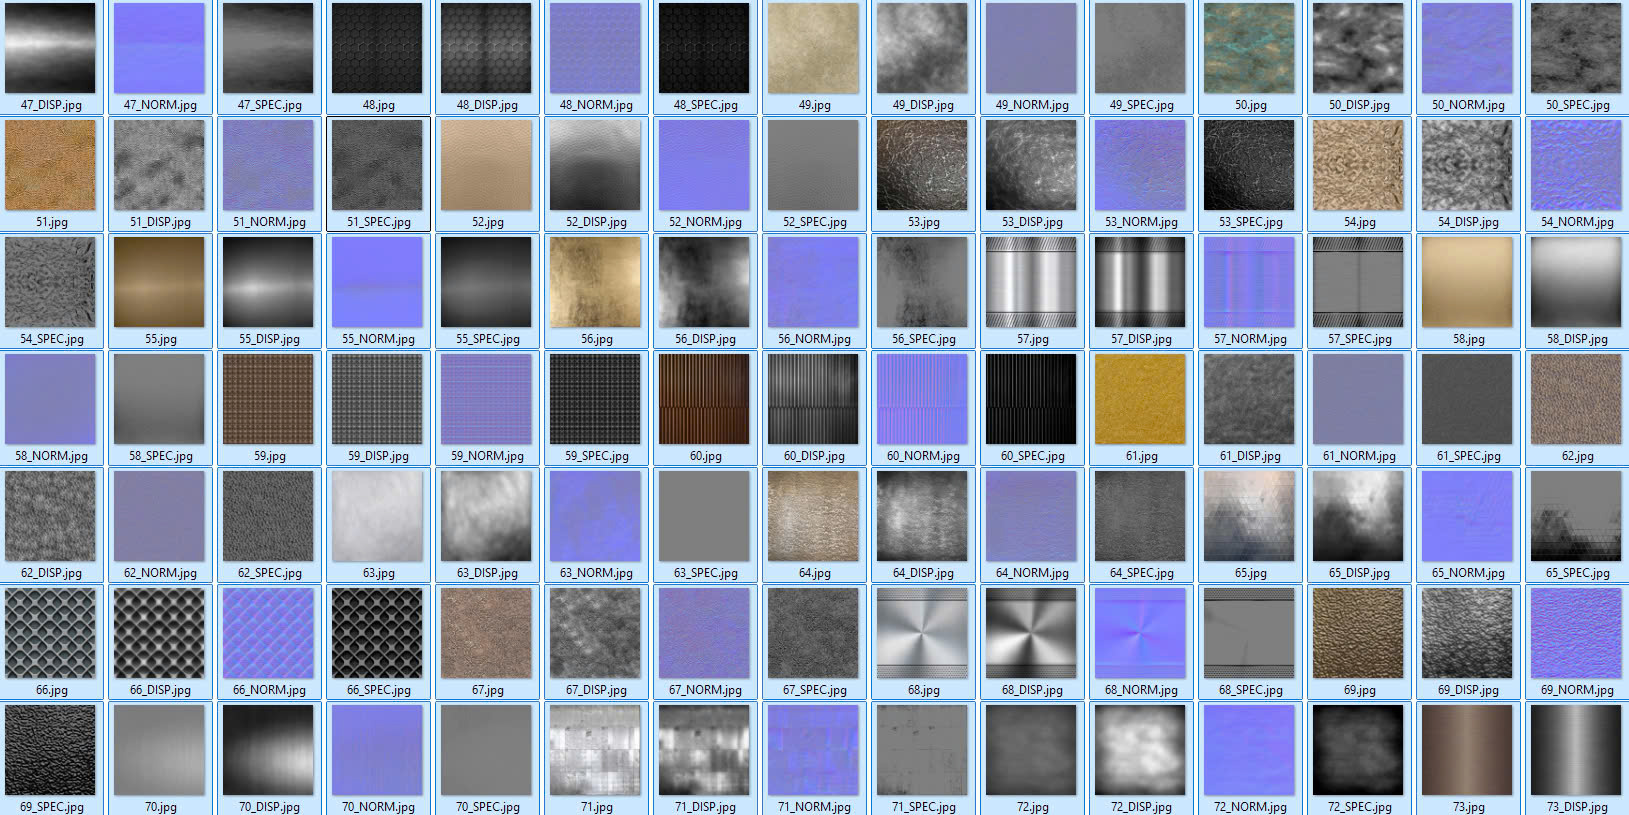
Task: Pick the 62.jpg brown grainy texture
Action: click(x=1576, y=399)
